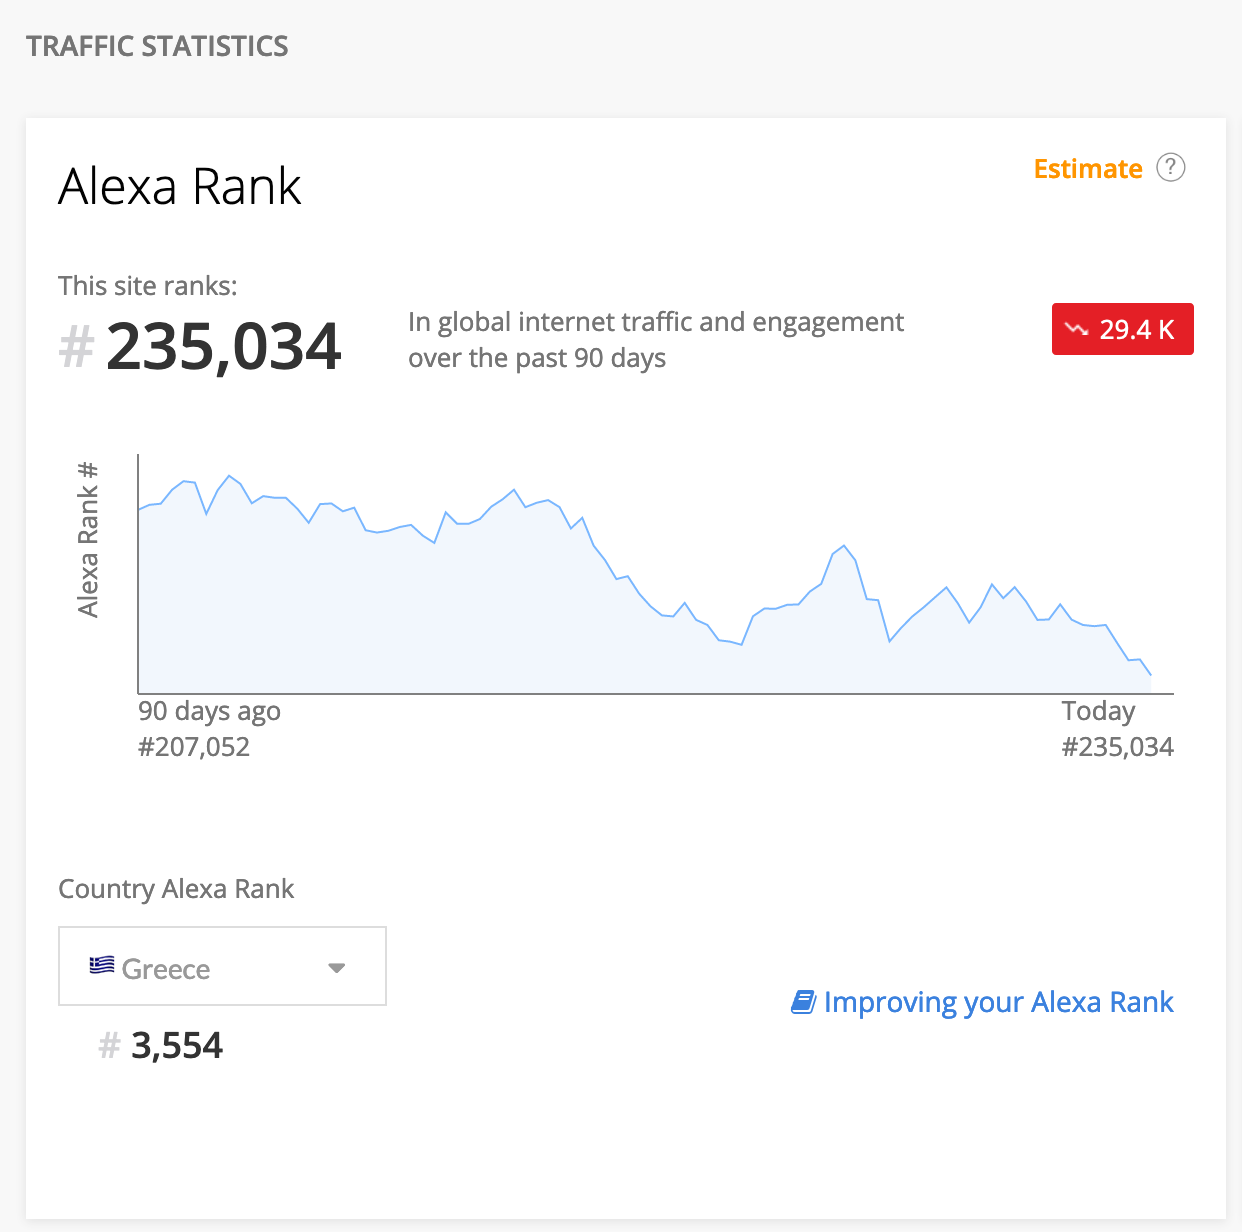Click the downward trend arrow icon
The width and height of the screenshot is (1242, 1232).
tap(1077, 329)
